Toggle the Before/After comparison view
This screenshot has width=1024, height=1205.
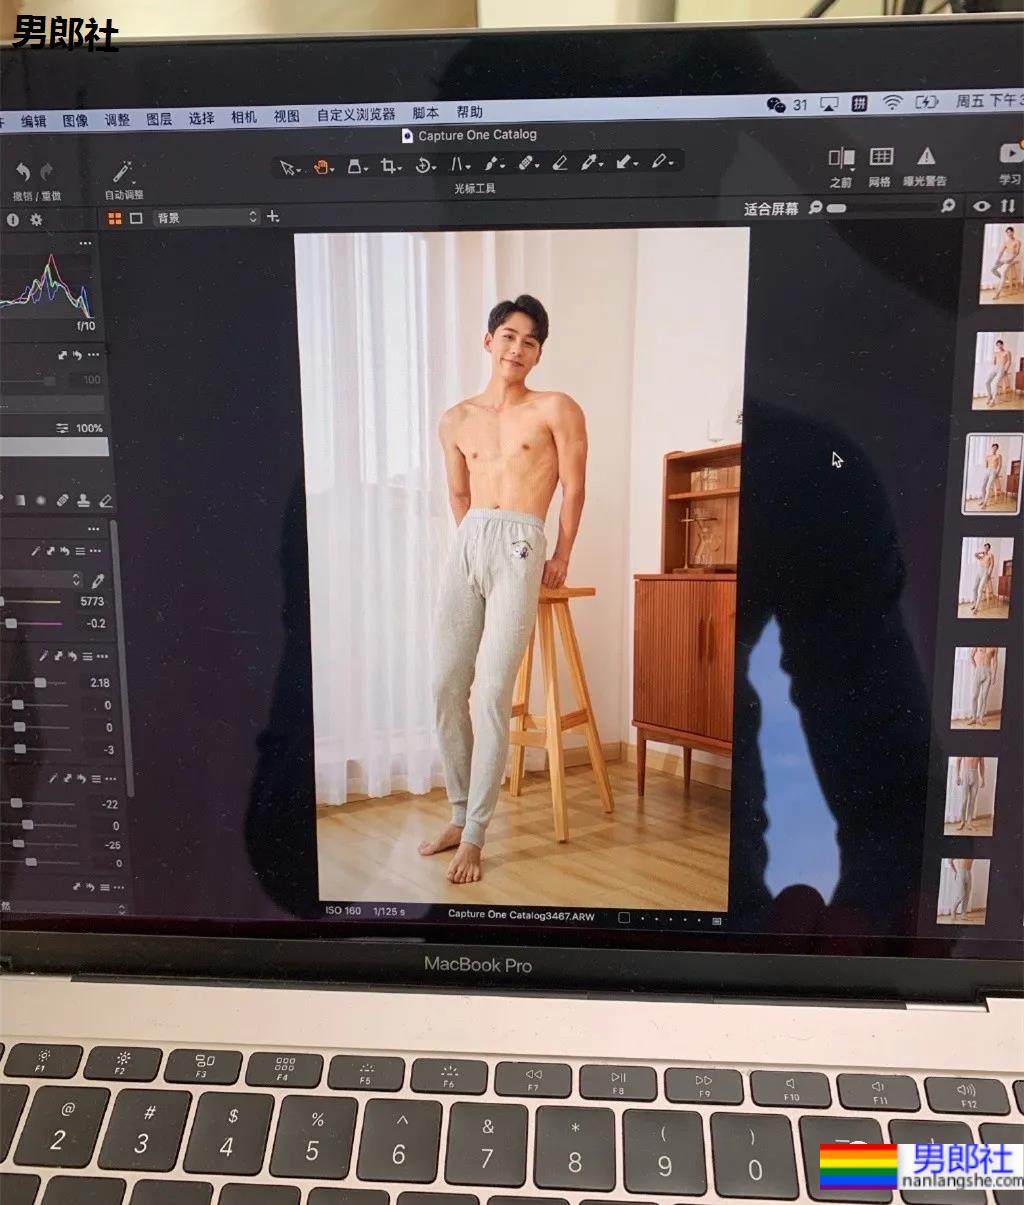(x=841, y=157)
